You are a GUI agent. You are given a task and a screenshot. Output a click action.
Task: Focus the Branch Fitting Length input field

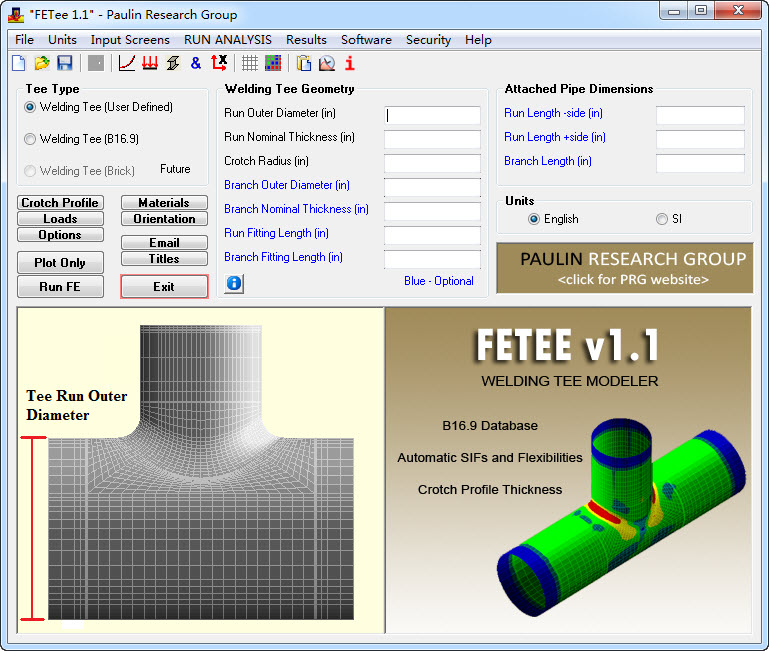click(x=432, y=260)
